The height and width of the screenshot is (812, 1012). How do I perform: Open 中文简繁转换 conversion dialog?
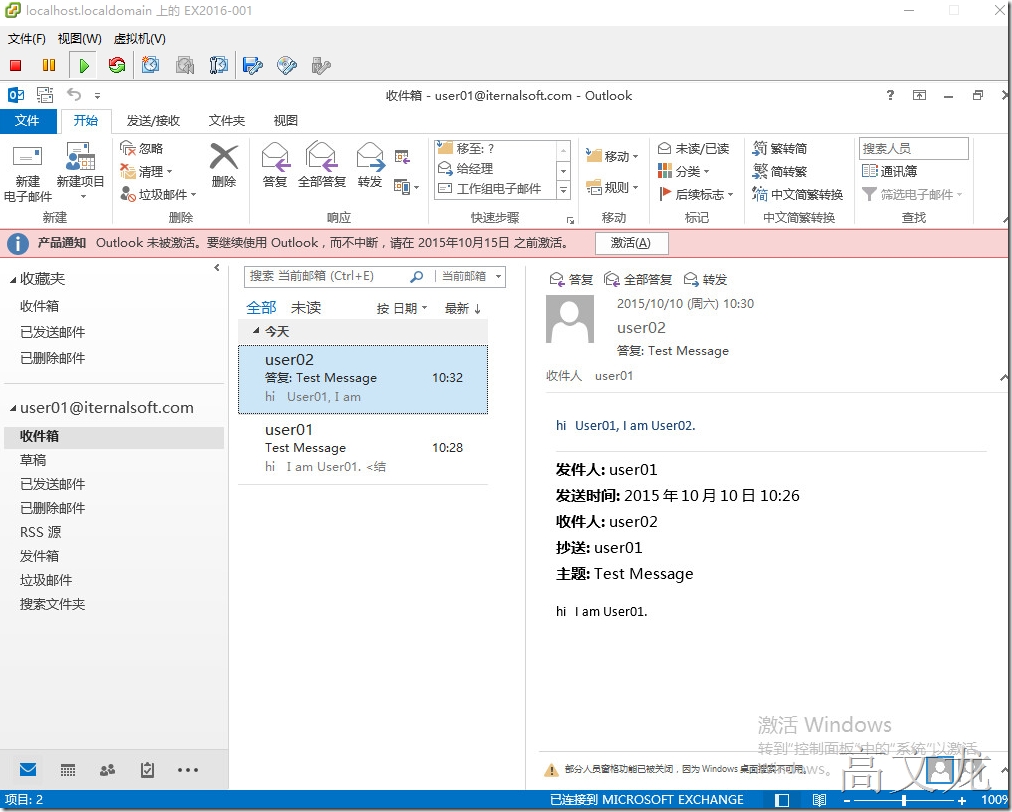(x=798, y=194)
